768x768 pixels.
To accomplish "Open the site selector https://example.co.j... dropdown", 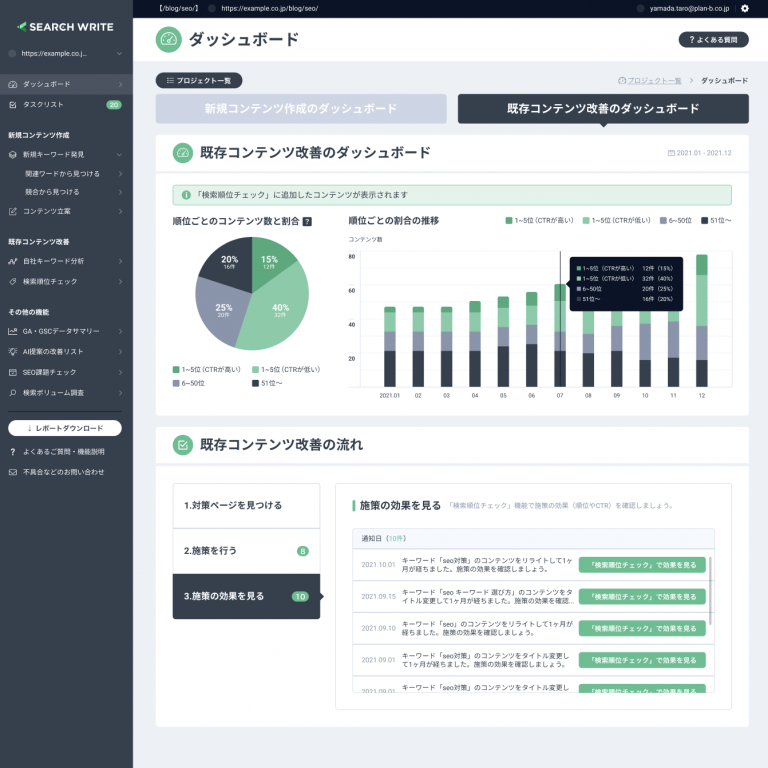I will pyautogui.click(x=66, y=53).
